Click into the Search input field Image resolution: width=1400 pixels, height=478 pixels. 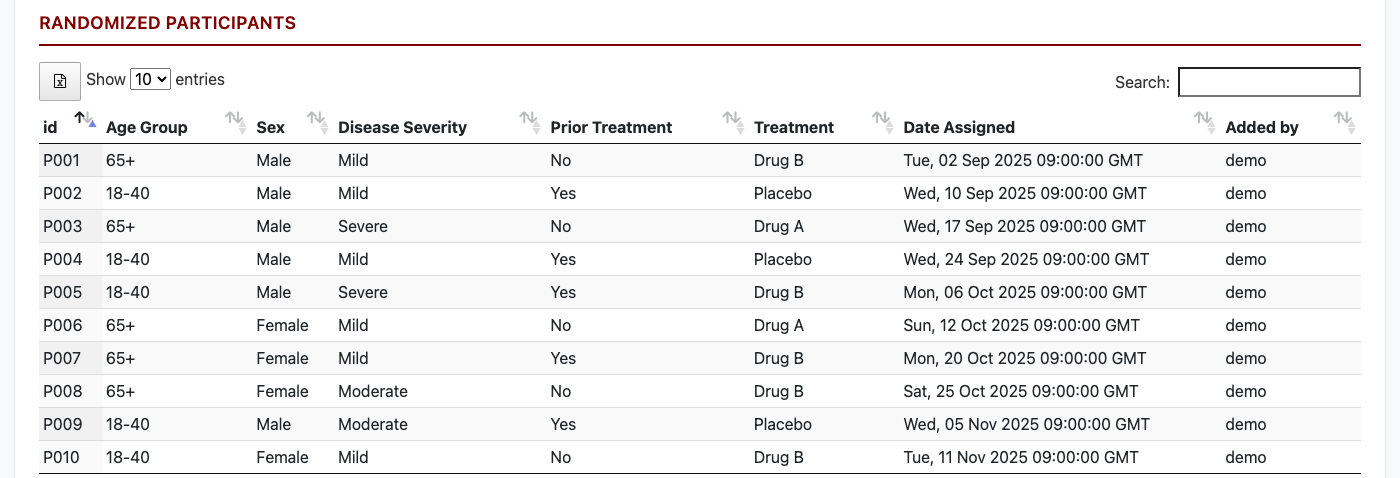point(1269,82)
